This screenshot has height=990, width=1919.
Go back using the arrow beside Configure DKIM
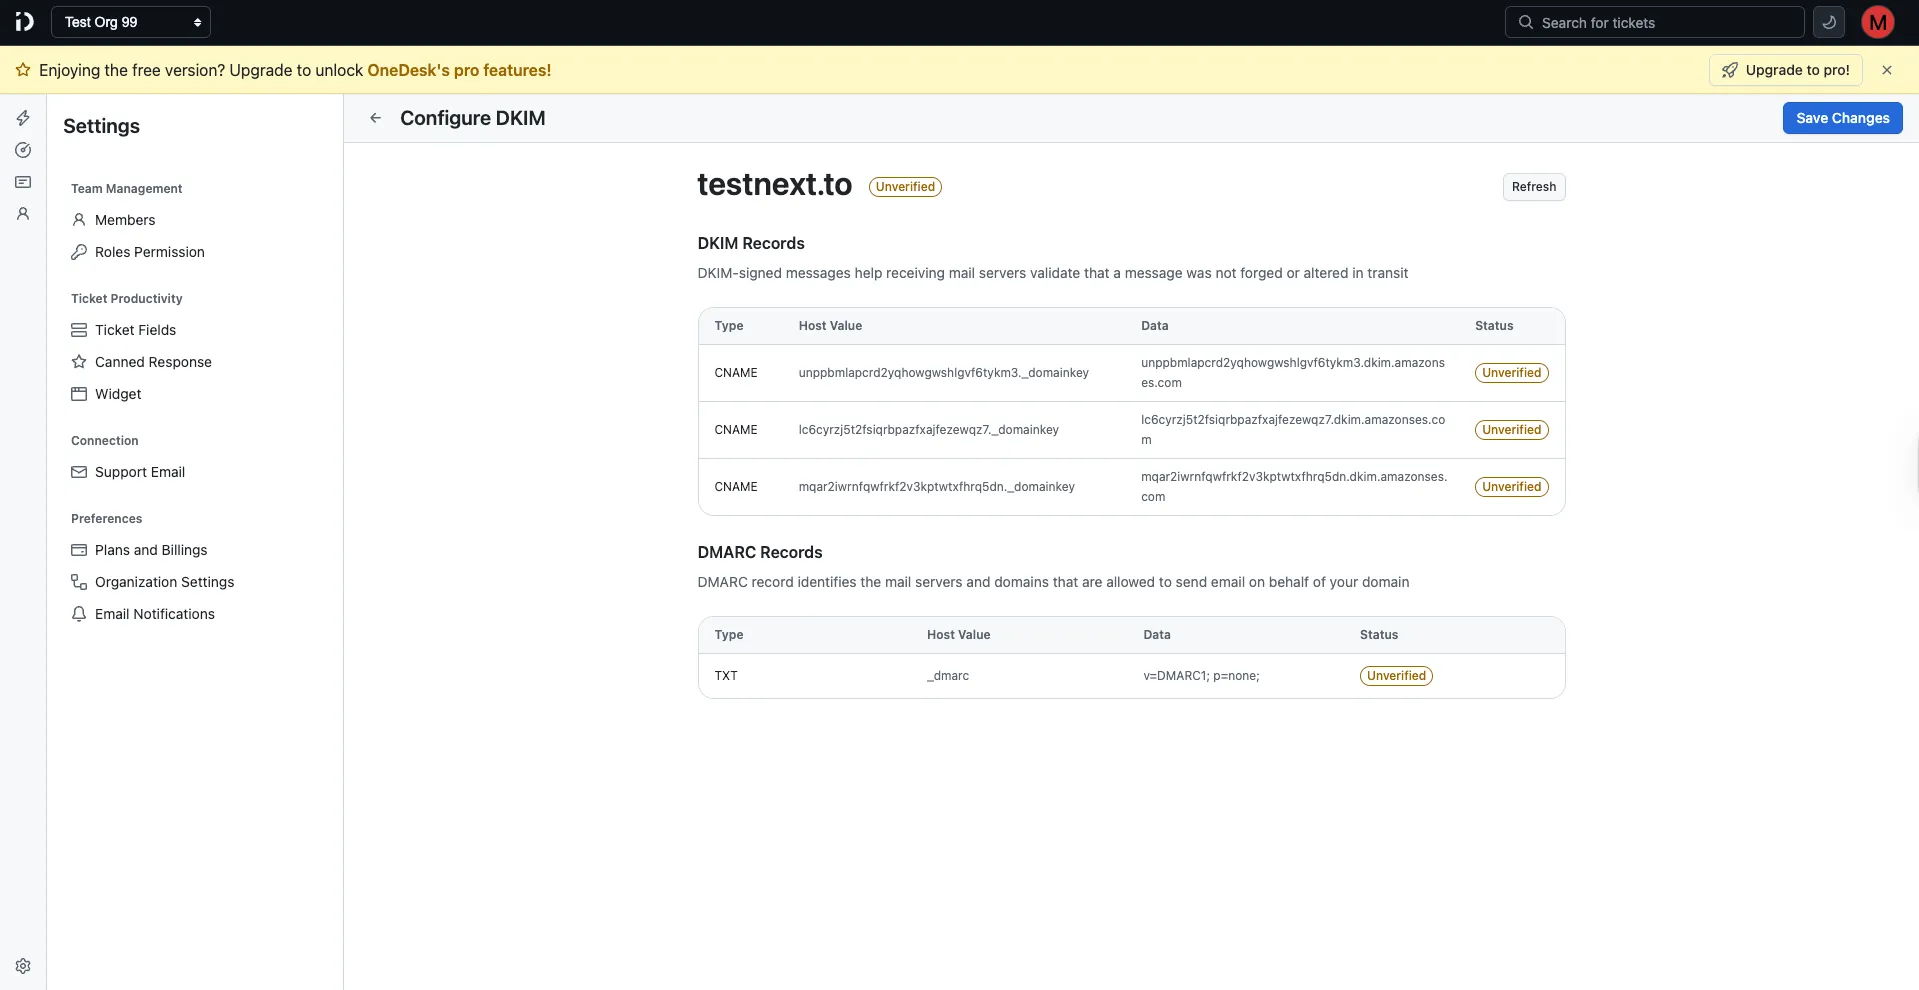(375, 117)
